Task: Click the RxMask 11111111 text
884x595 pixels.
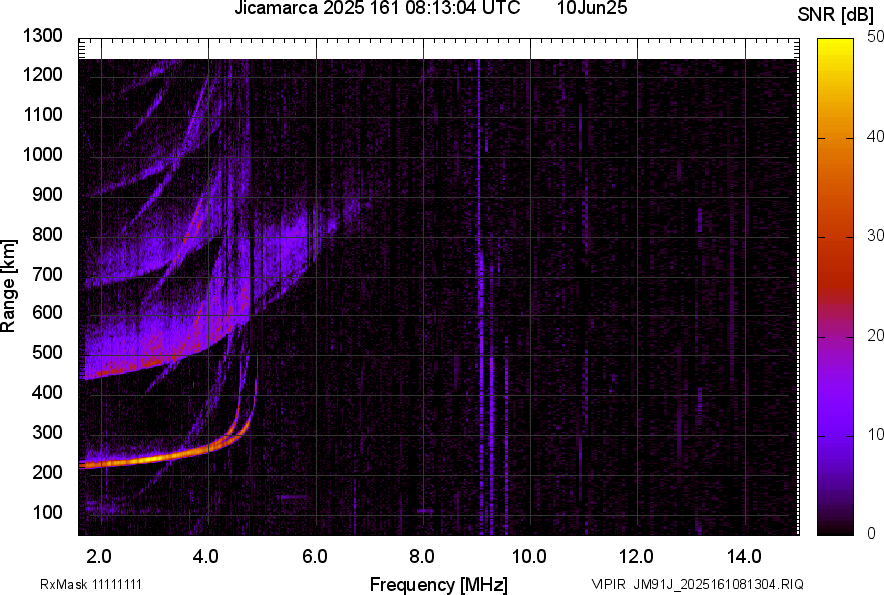Action: pos(91,584)
